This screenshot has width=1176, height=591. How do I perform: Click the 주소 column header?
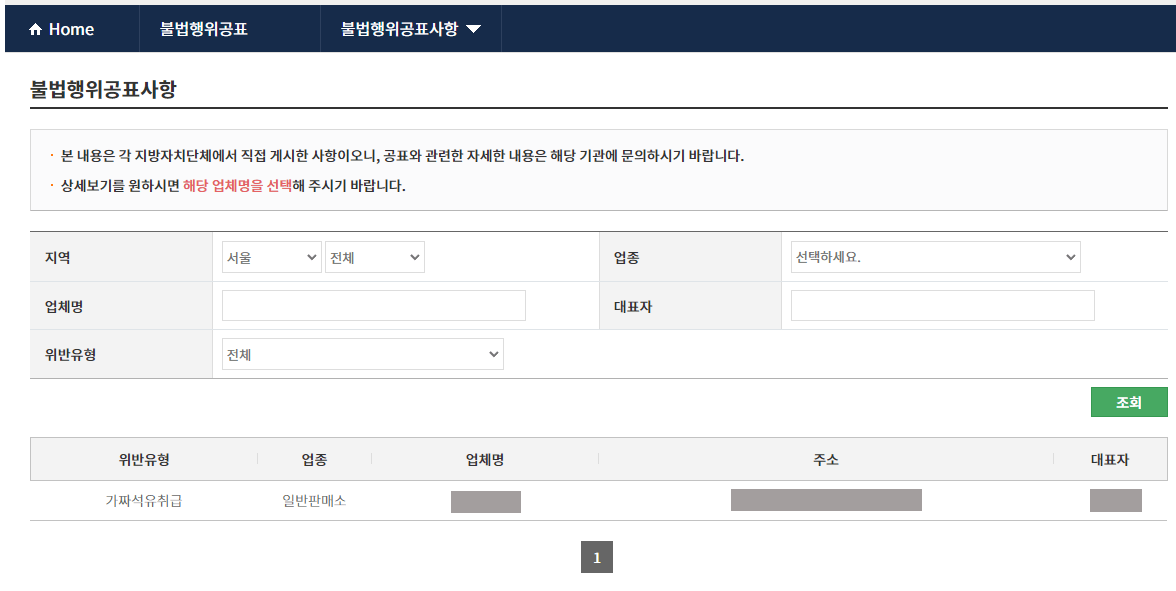pyautogui.click(x=827, y=459)
